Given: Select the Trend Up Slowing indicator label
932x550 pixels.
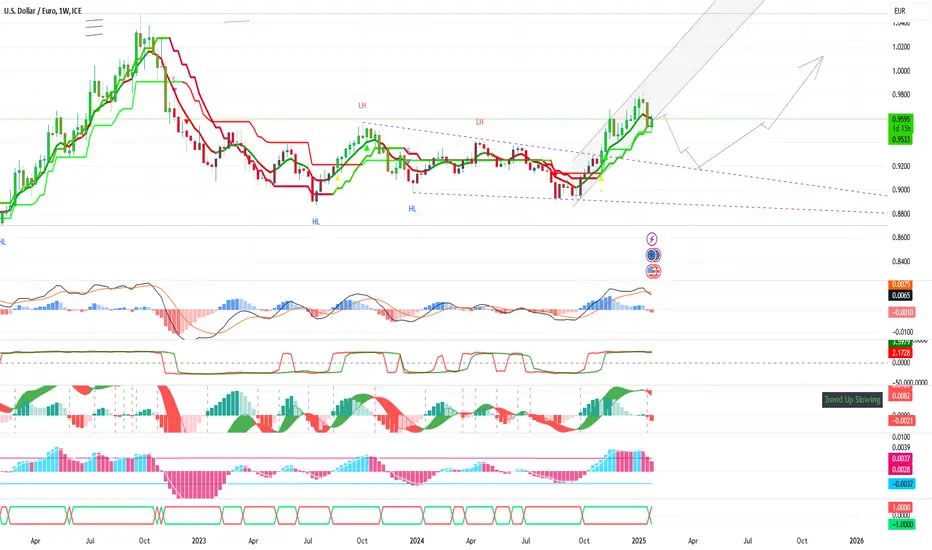Looking at the screenshot, I should point(852,400).
